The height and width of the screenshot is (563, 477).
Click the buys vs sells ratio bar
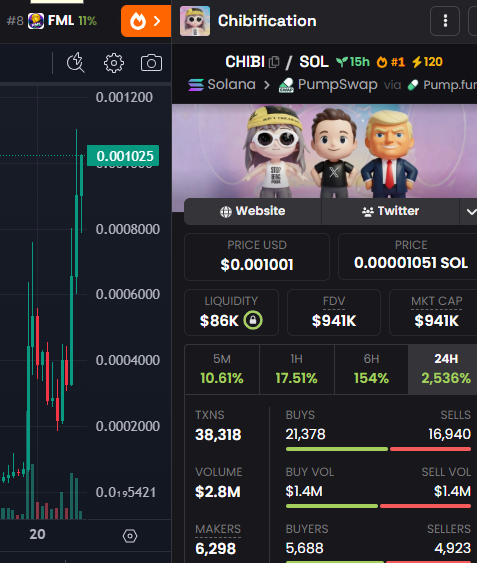tap(378, 449)
